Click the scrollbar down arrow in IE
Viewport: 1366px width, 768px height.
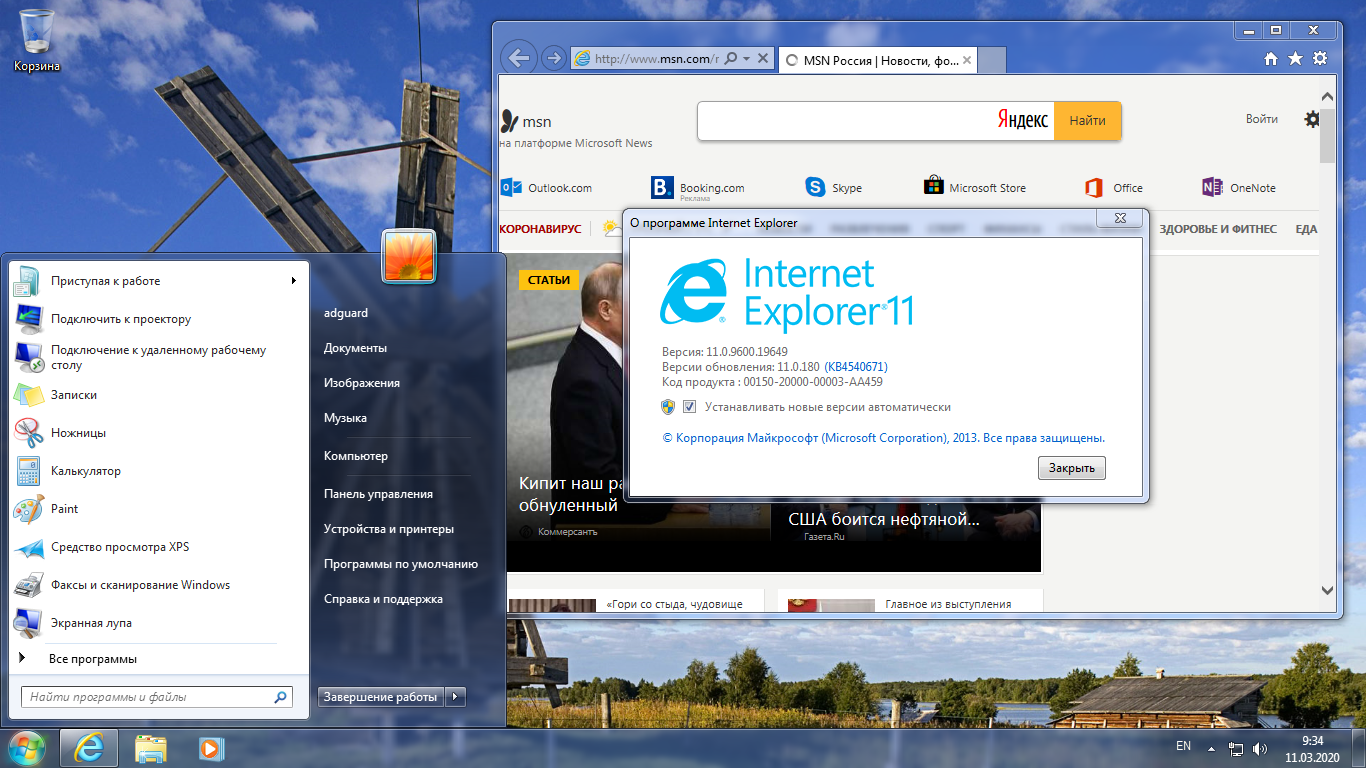tap(1328, 590)
